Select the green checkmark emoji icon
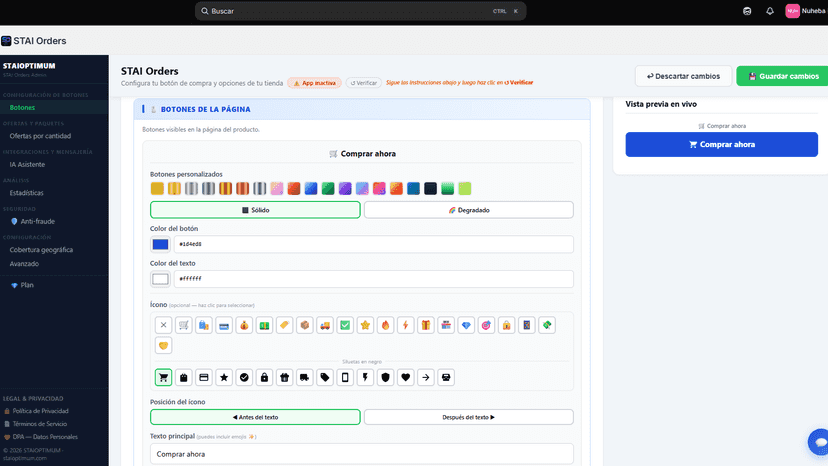The height and width of the screenshot is (466, 828). [345, 325]
